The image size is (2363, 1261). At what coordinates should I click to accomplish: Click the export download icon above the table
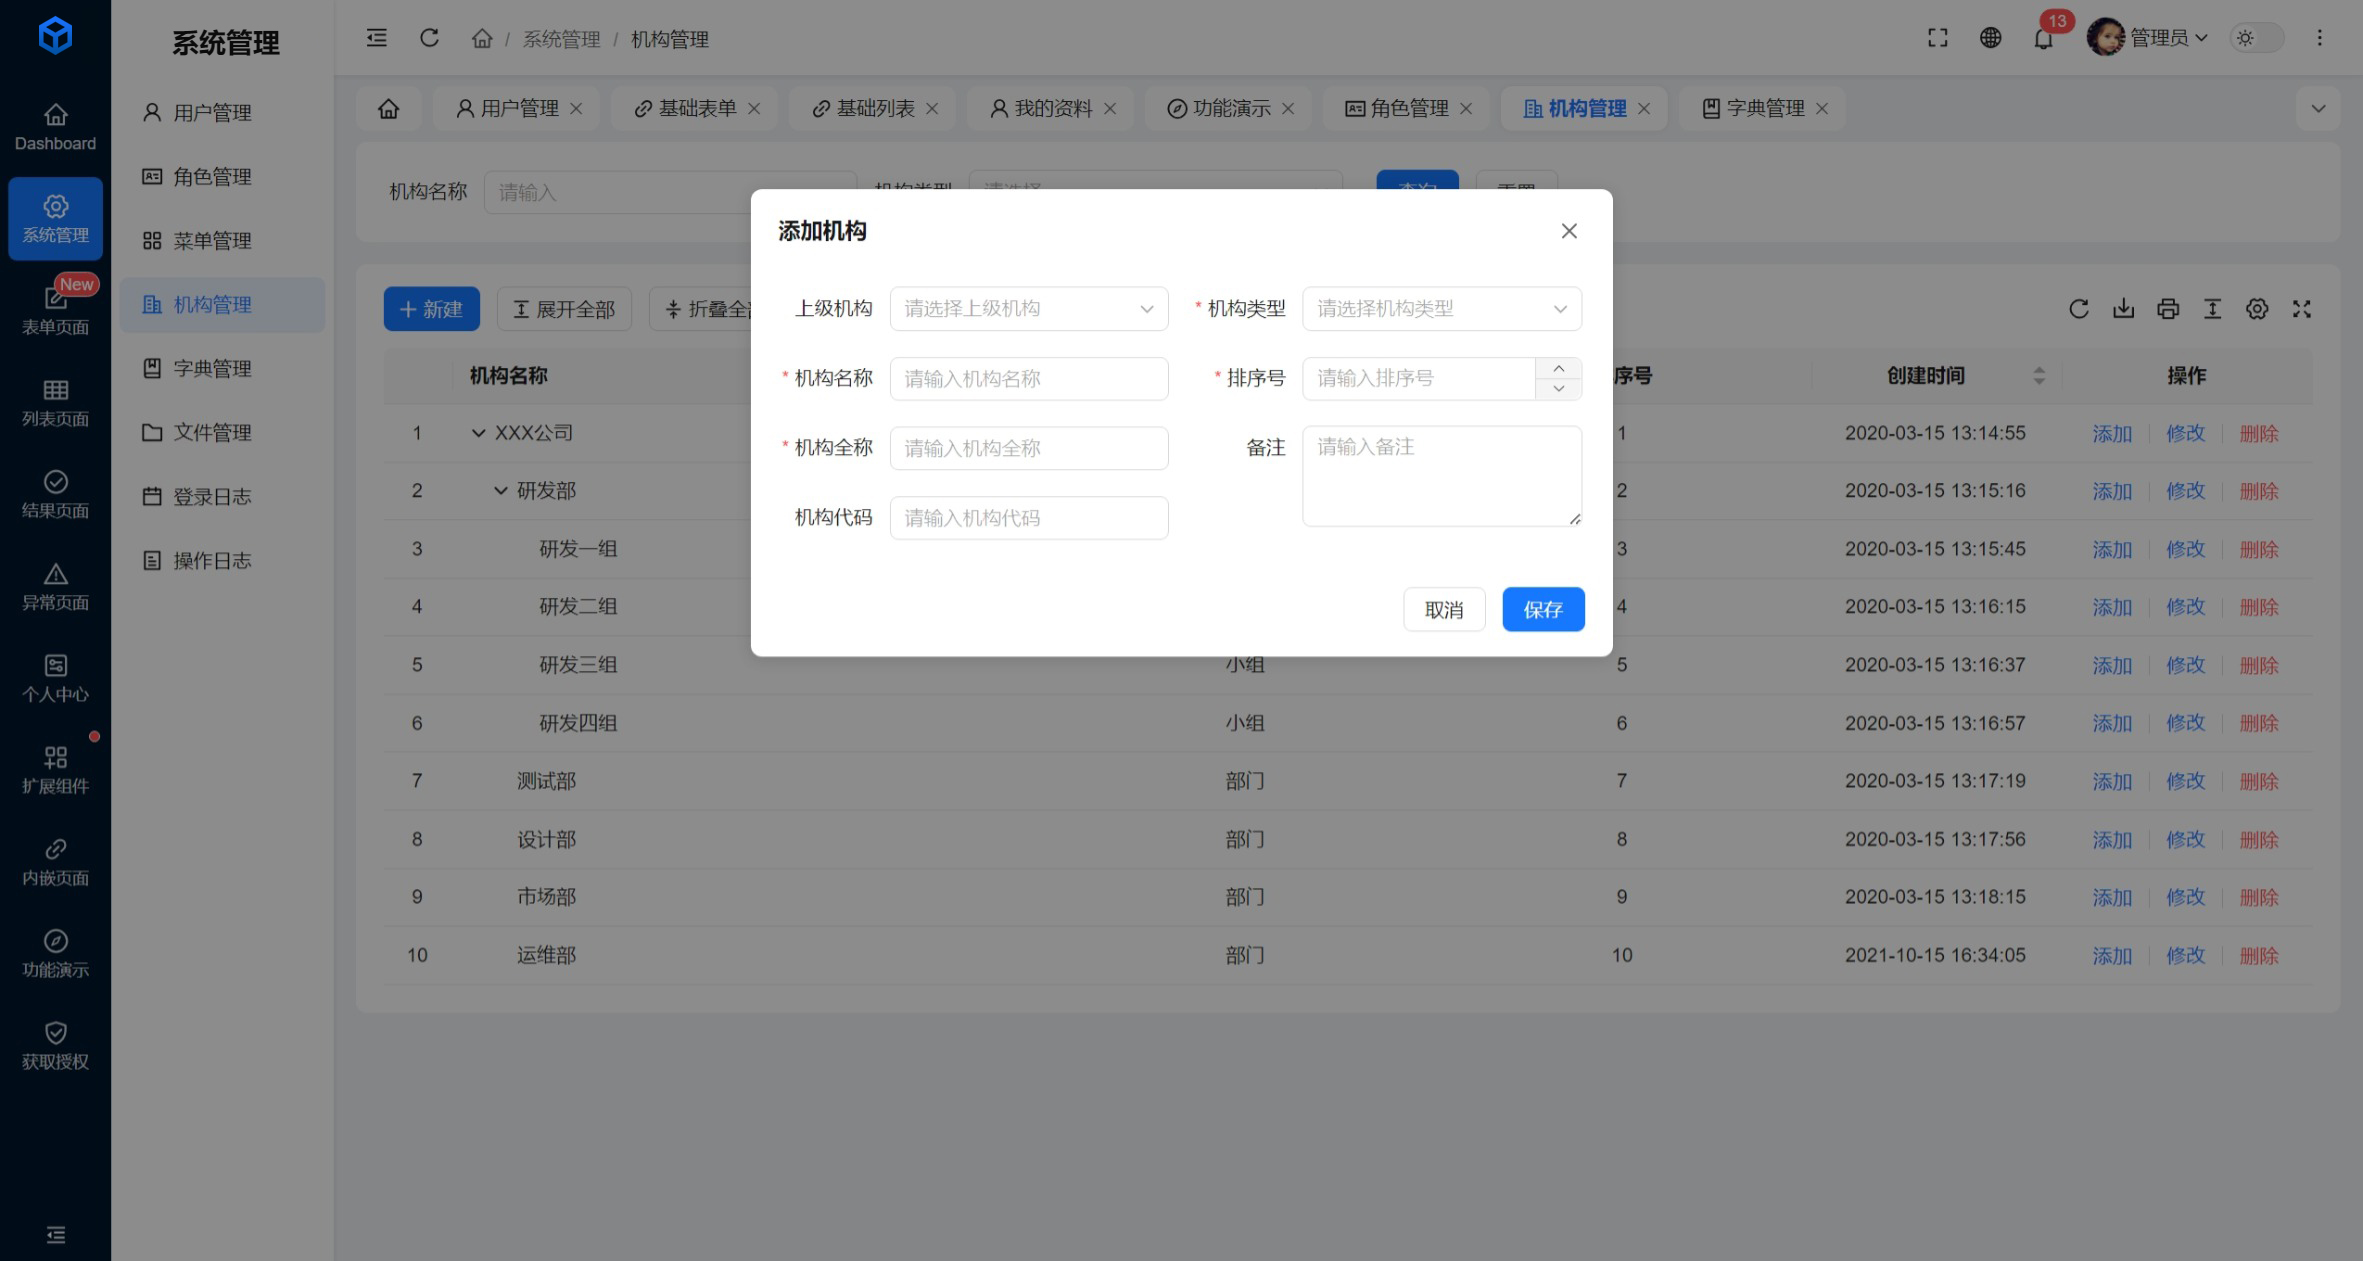tap(2123, 309)
